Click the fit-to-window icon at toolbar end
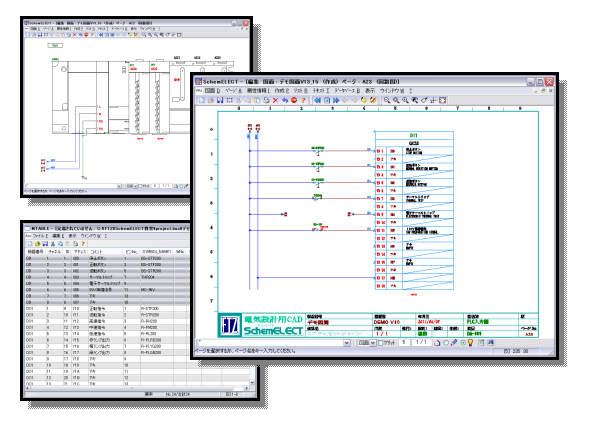The height and width of the screenshot is (439, 589). click(443, 100)
